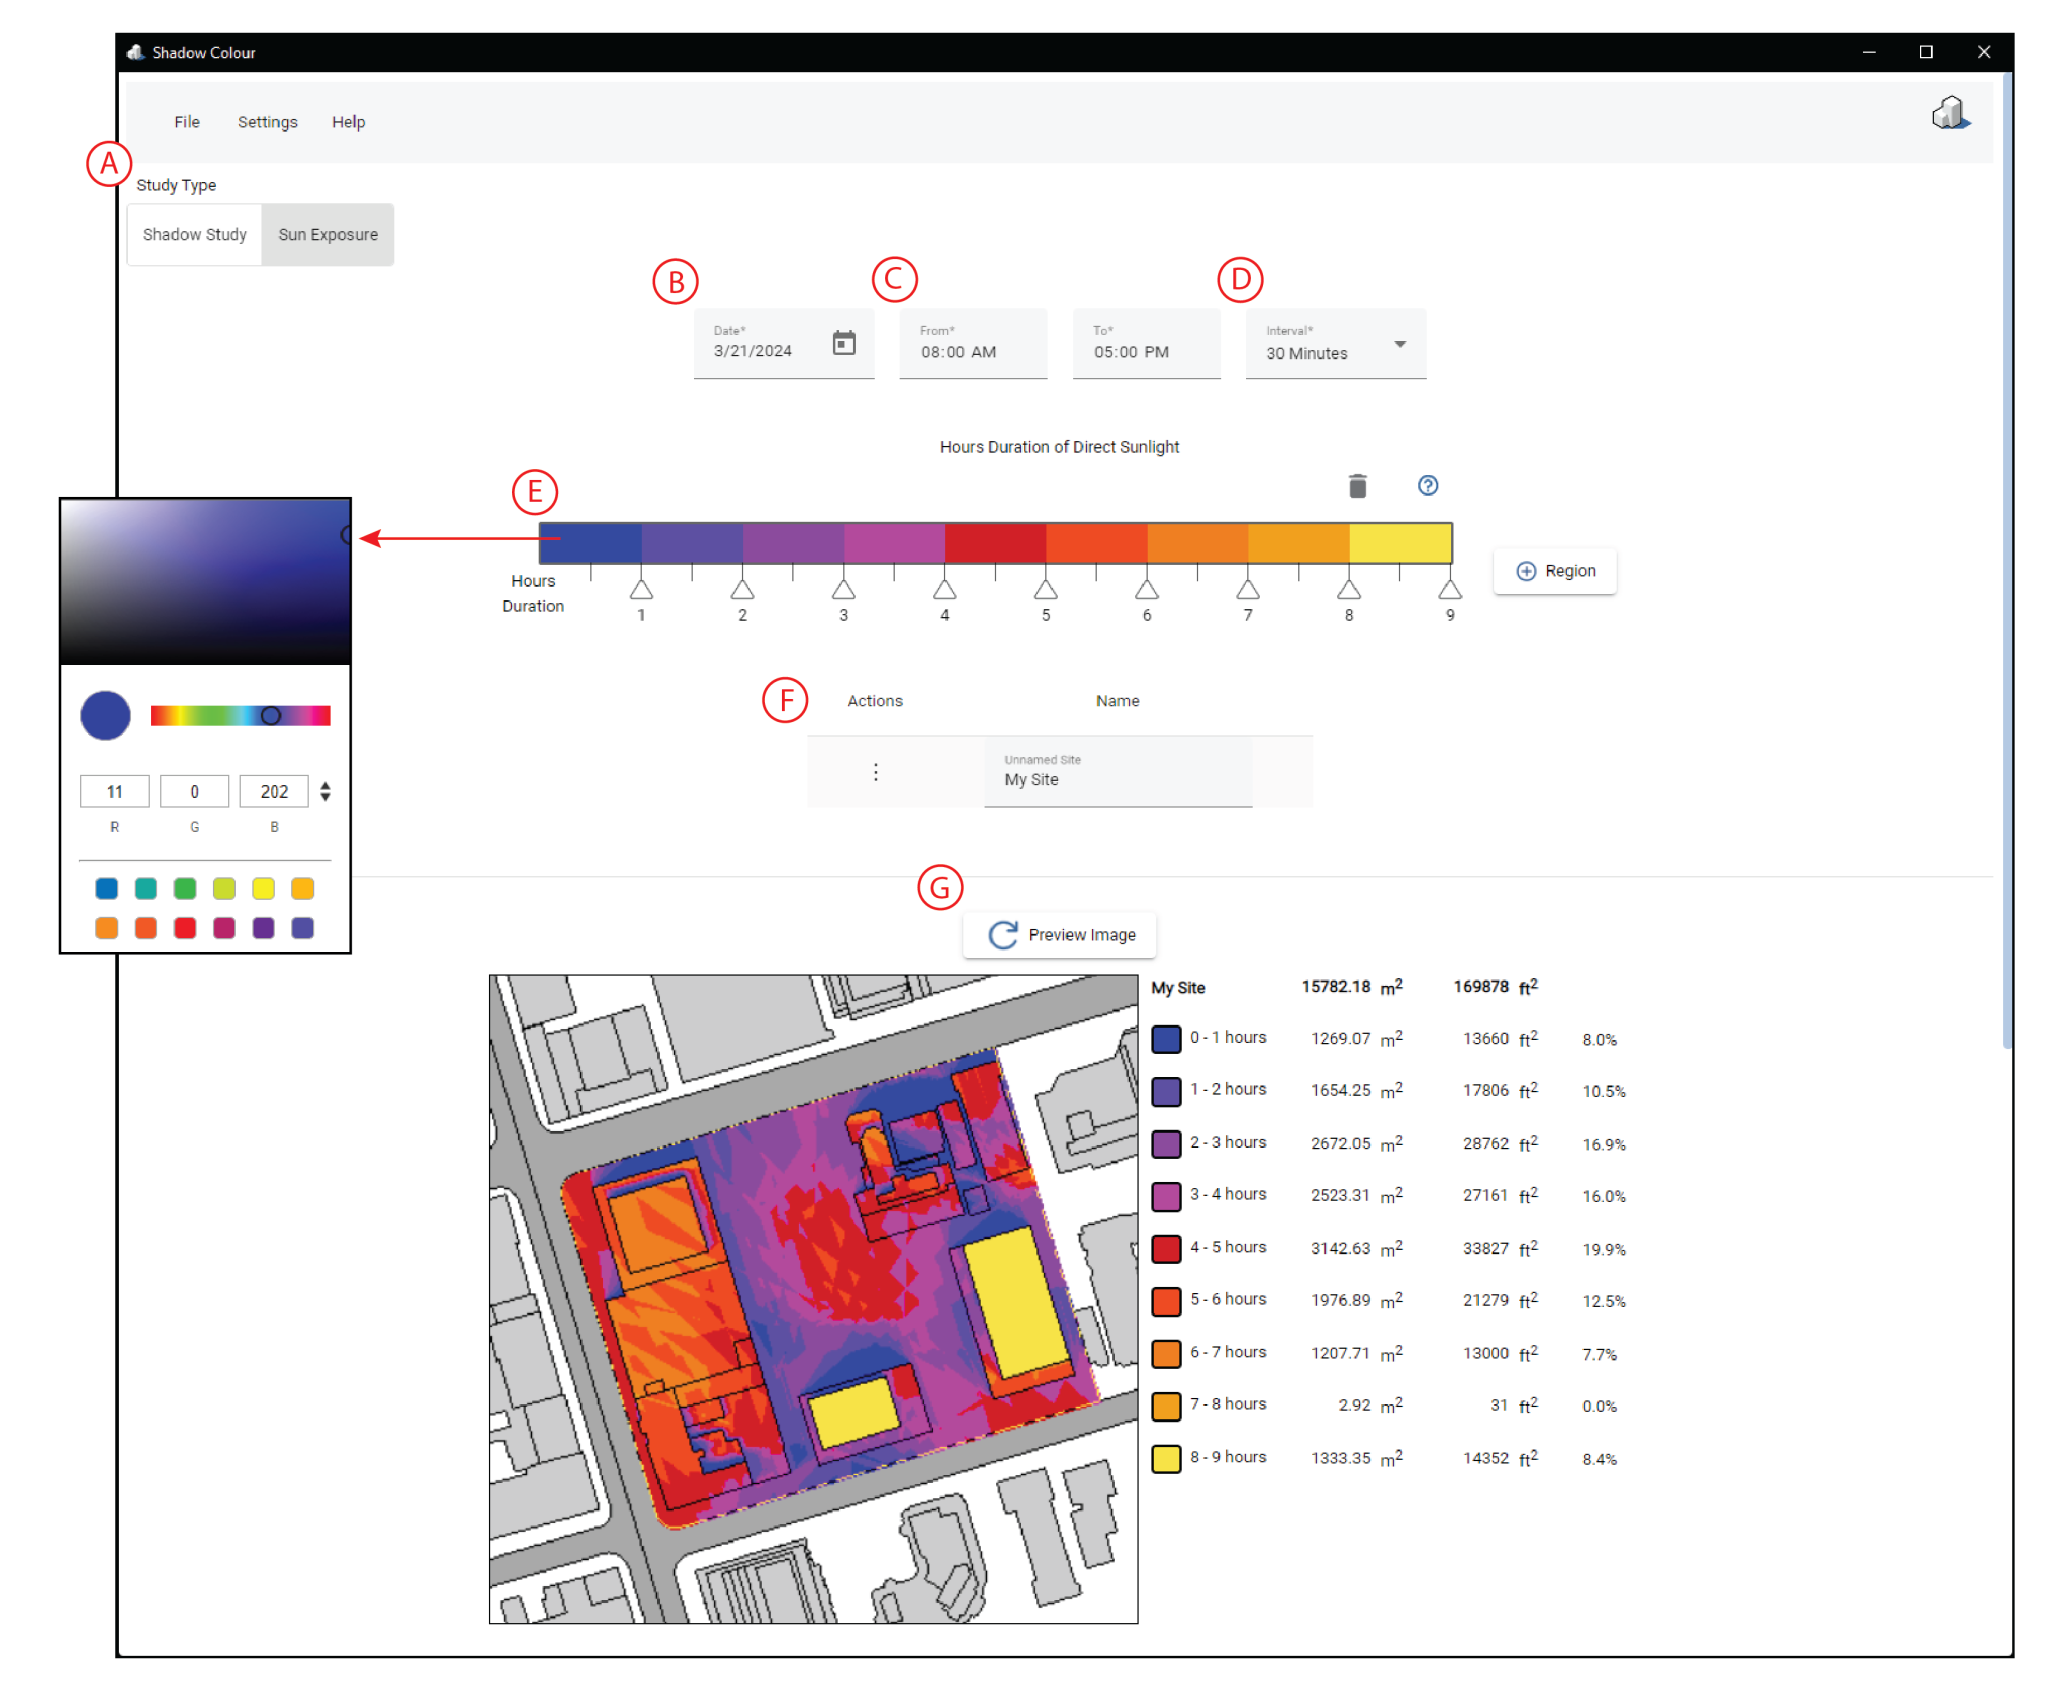Open the three-dot actions menu for My Site
The width and height of the screenshot is (2048, 1688).
[875, 772]
